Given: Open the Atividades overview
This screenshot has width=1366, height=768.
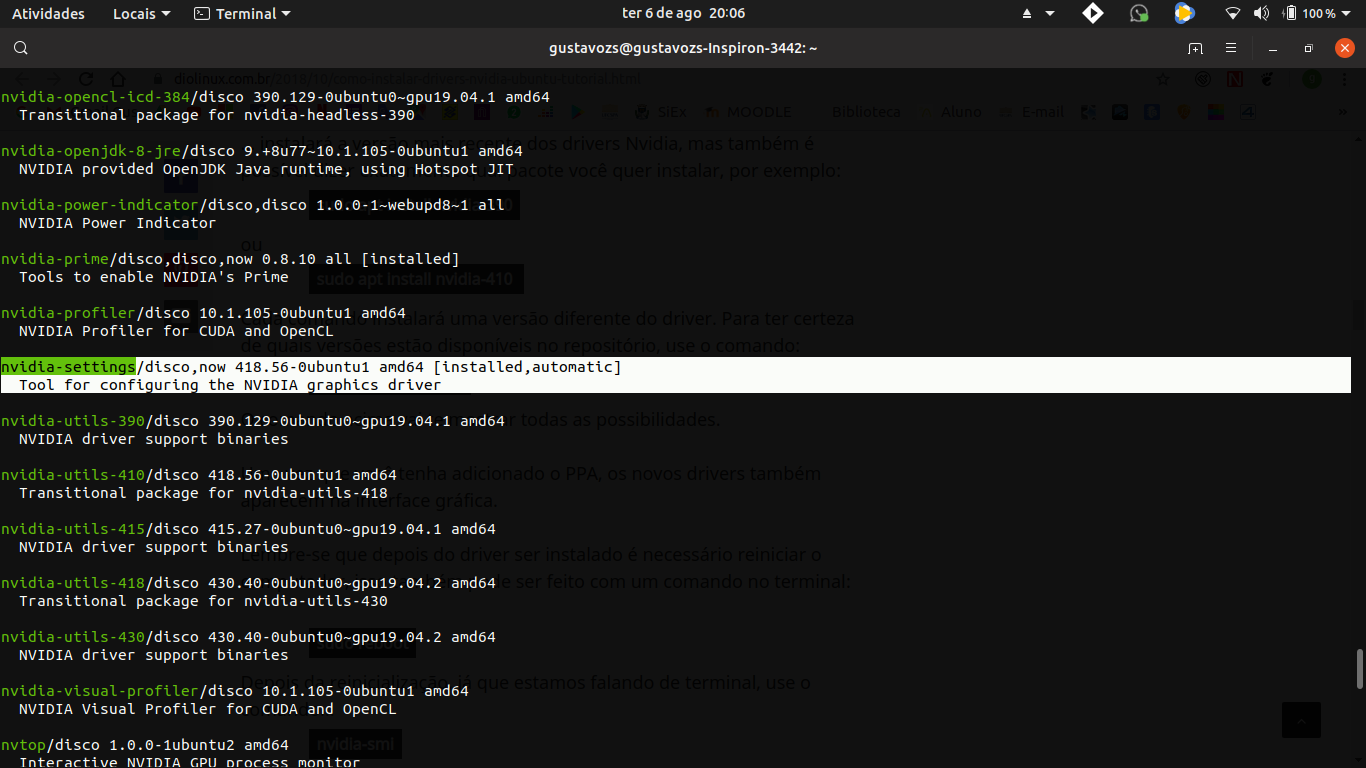Looking at the screenshot, I should coord(48,14).
